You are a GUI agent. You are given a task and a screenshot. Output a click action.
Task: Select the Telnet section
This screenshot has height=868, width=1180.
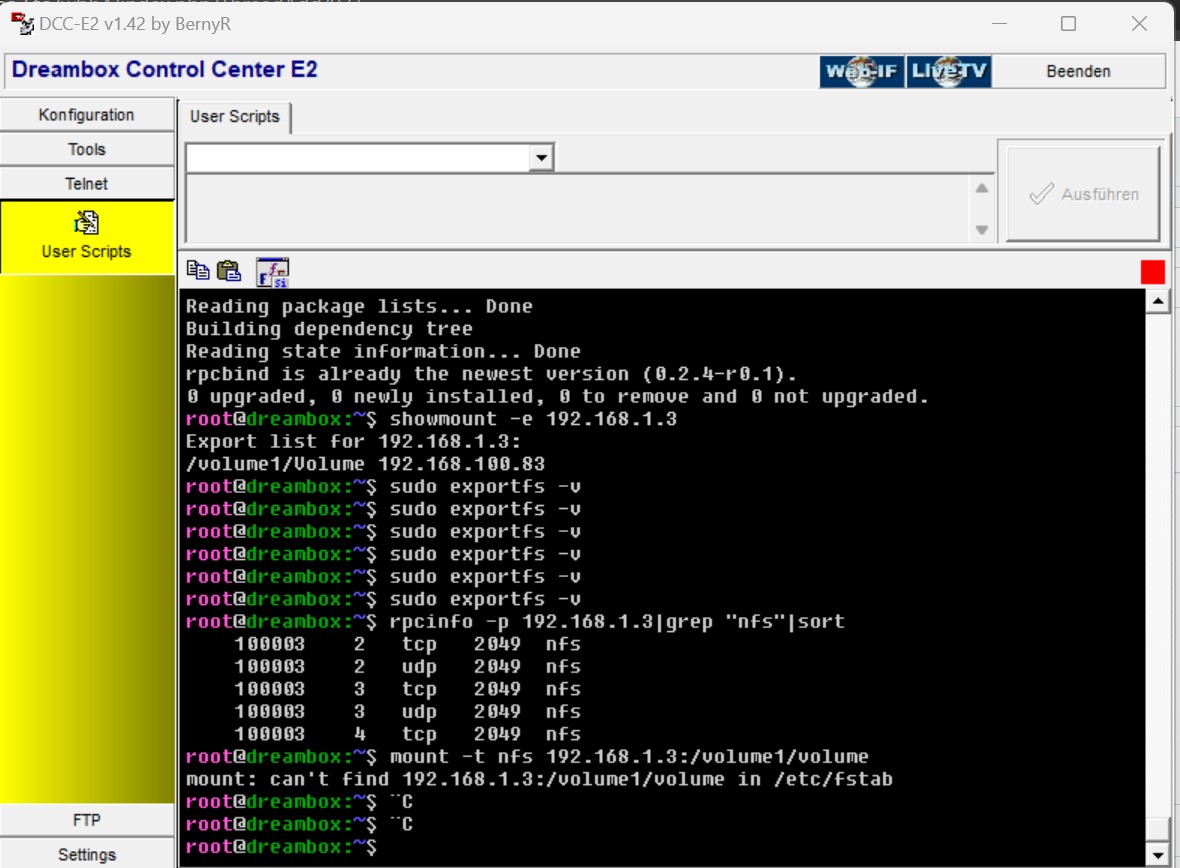tap(87, 183)
